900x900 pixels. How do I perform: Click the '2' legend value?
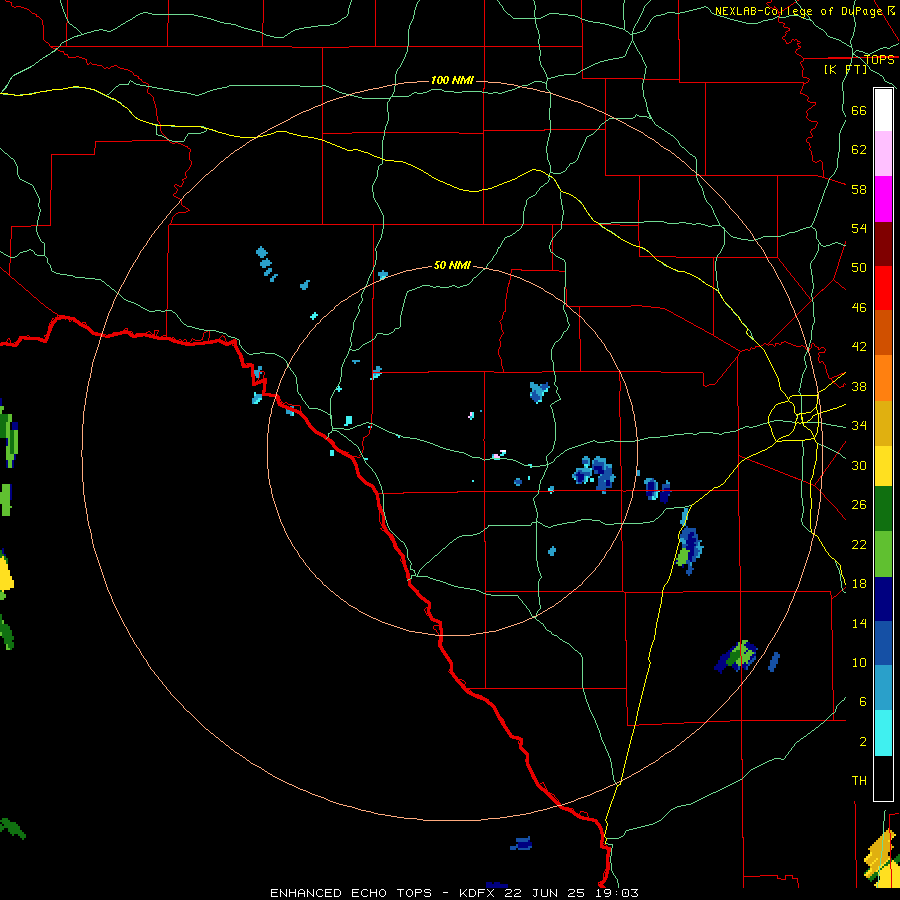[x=863, y=742]
